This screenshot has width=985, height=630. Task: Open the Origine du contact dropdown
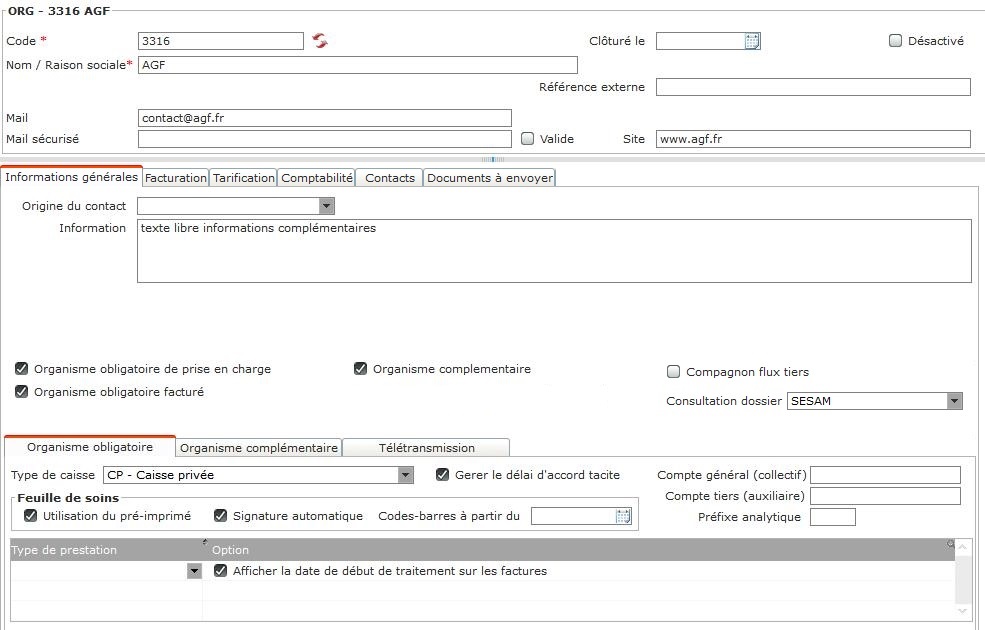[326, 206]
